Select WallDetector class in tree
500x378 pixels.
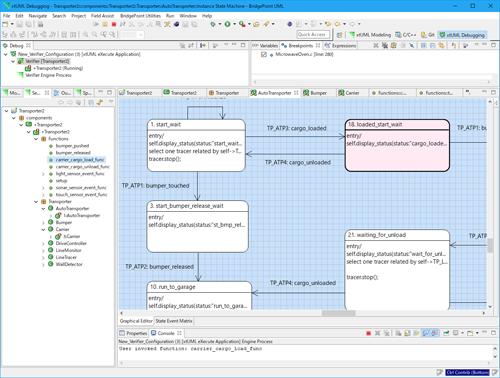pos(69,264)
